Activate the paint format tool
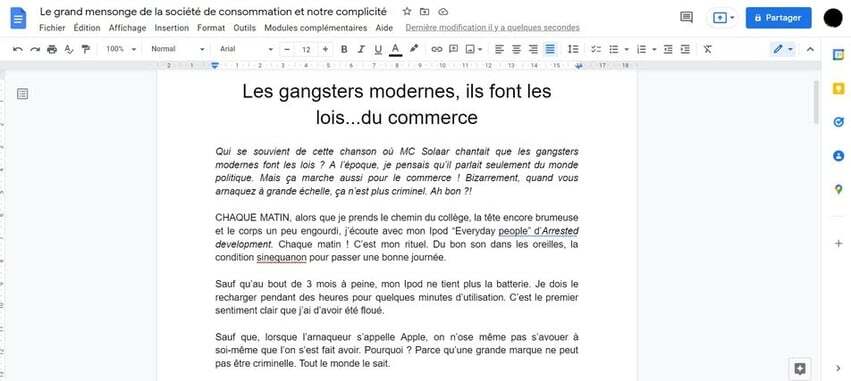This screenshot has width=851, height=381. pyautogui.click(x=85, y=49)
